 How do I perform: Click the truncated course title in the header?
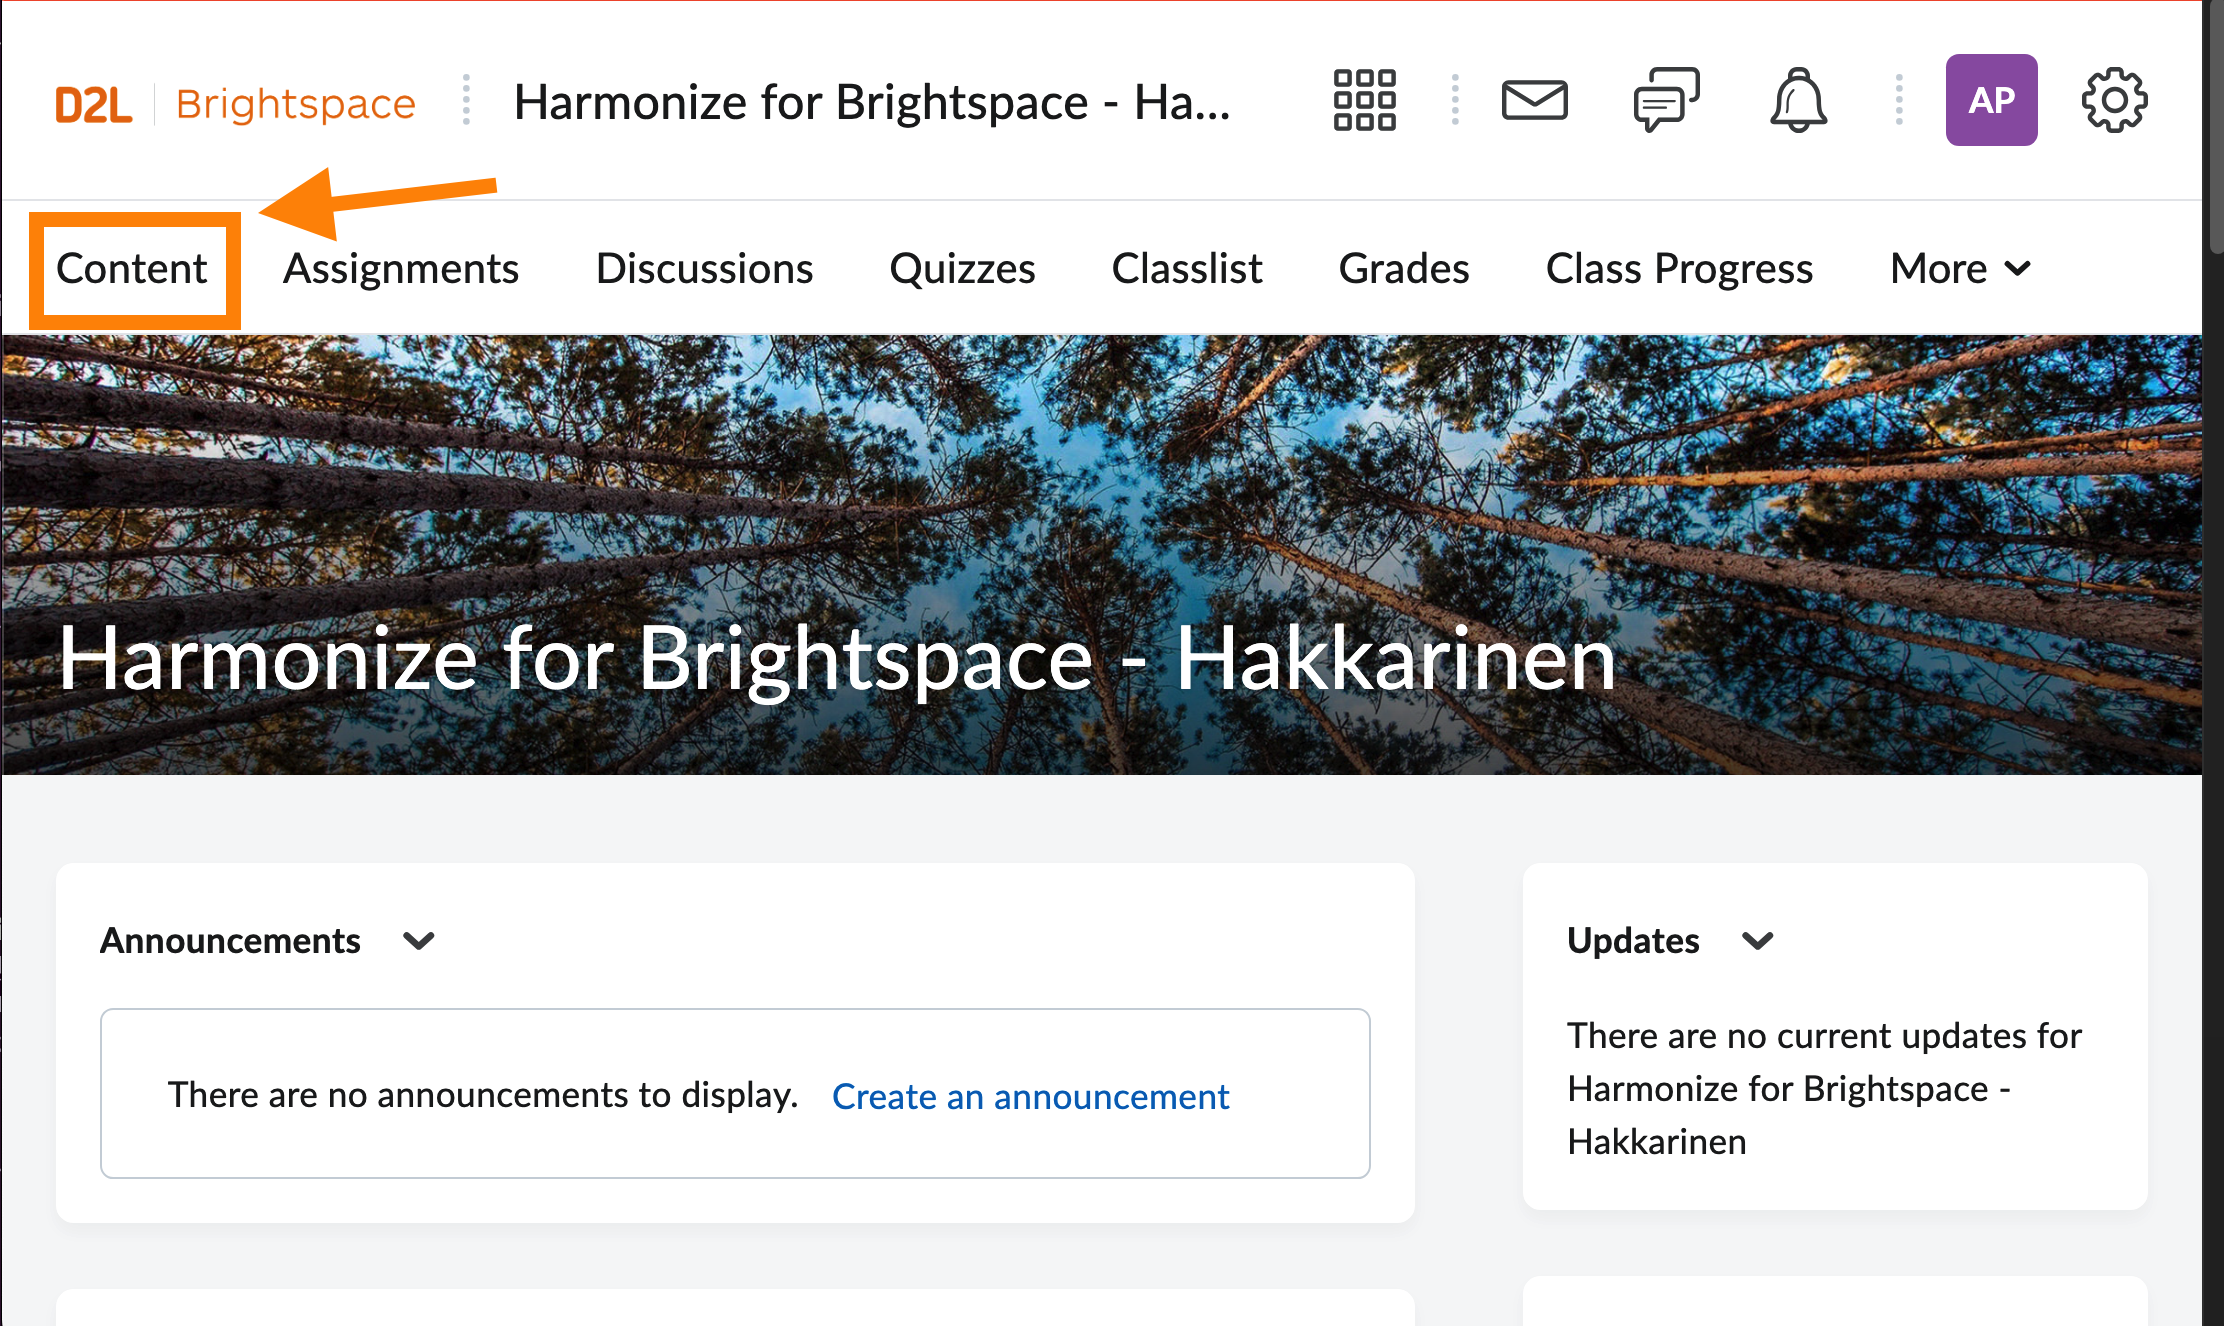coord(872,102)
